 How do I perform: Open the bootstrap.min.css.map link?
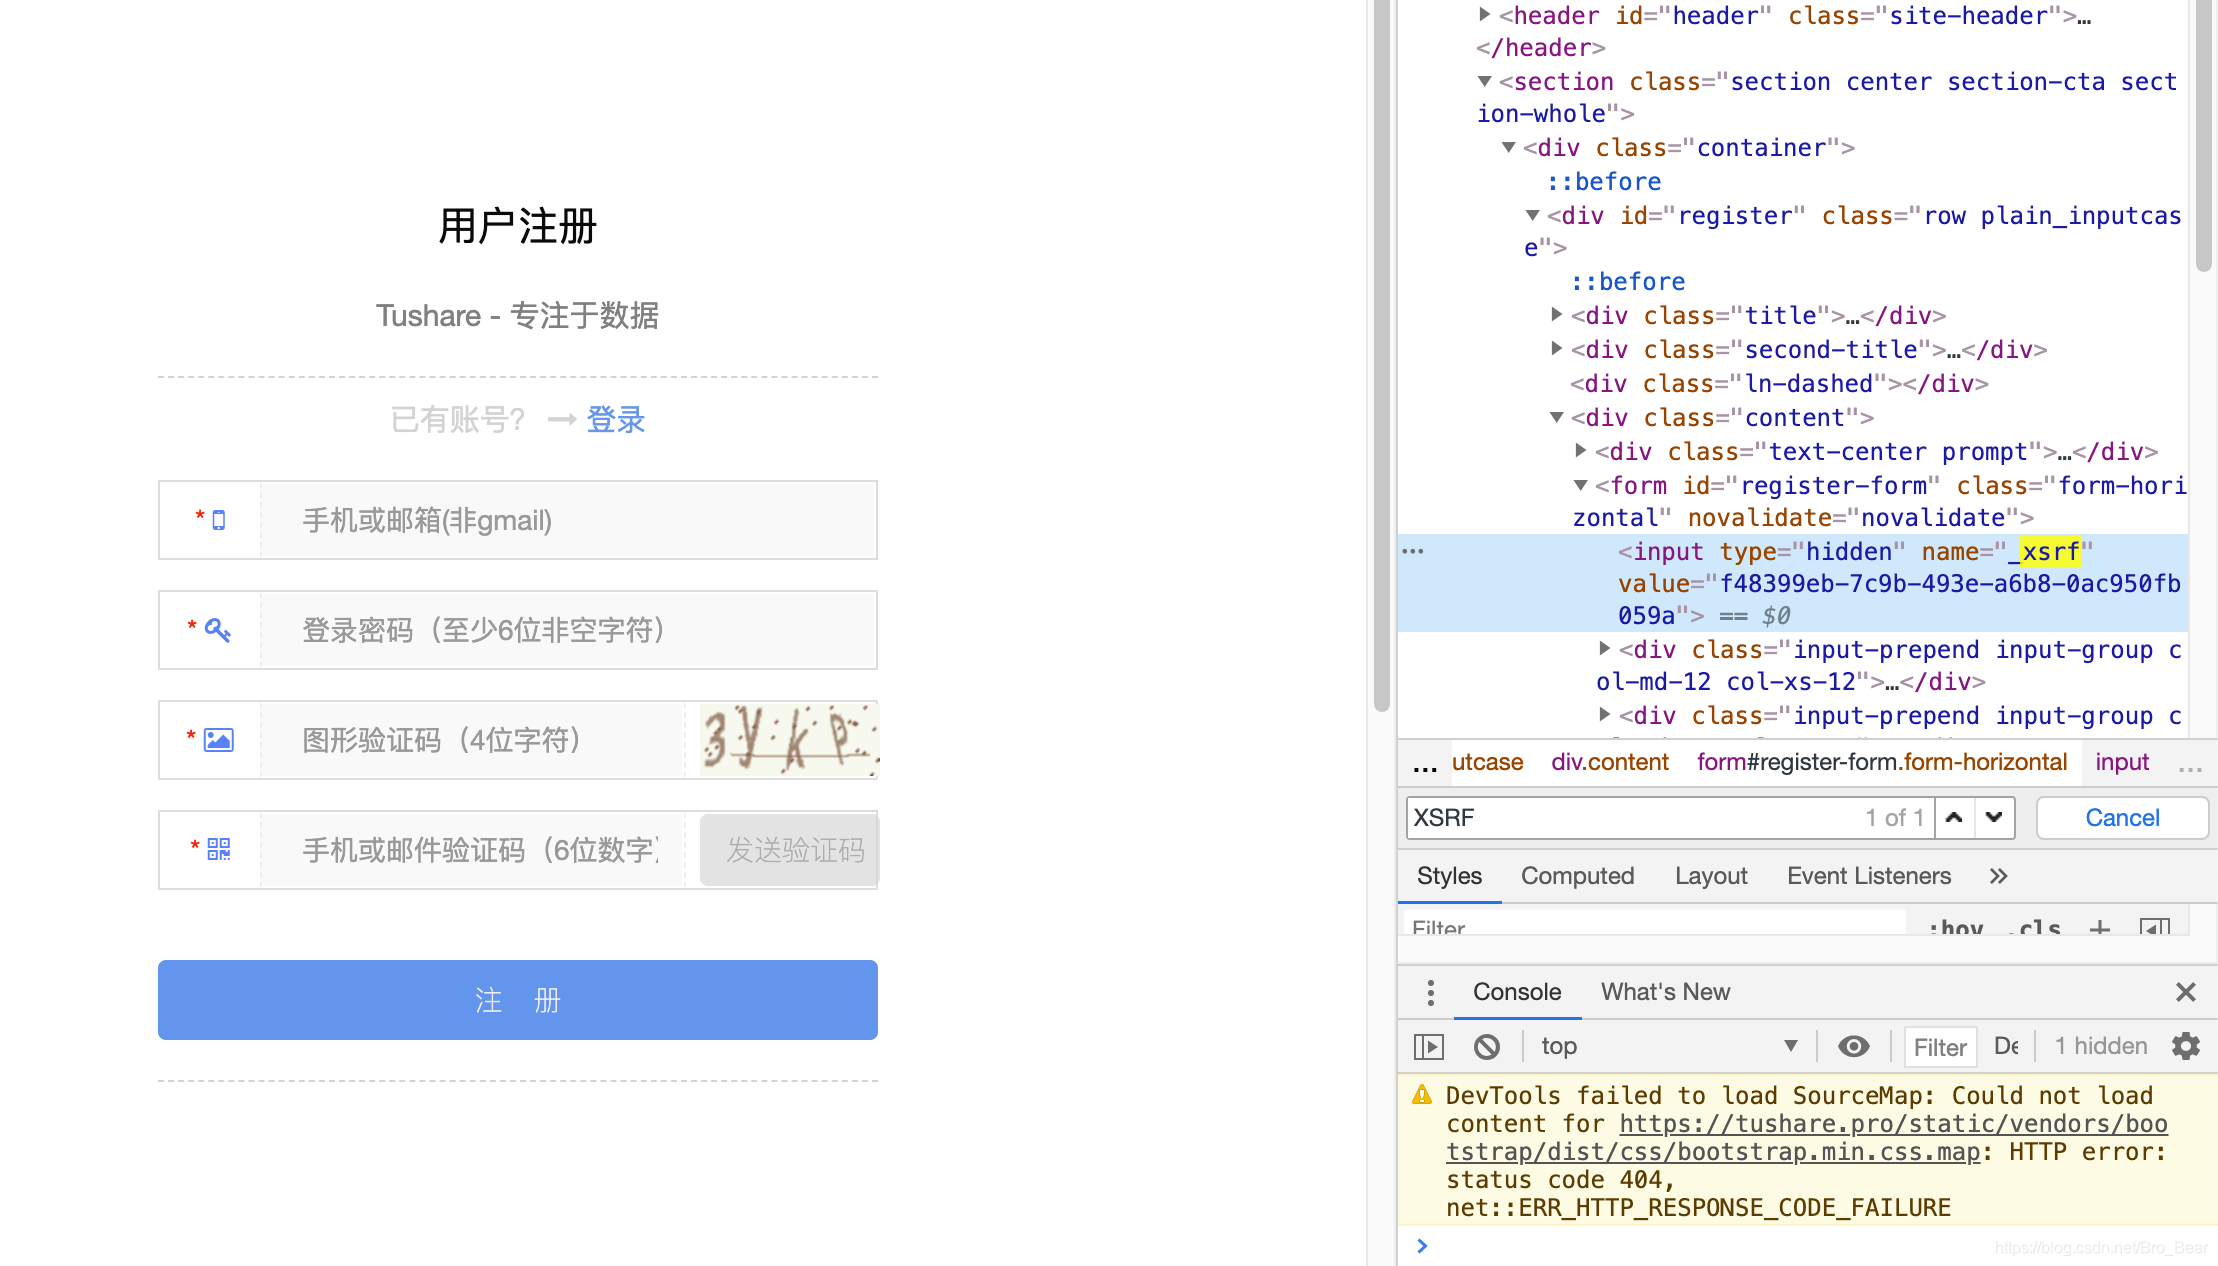point(1807,1138)
